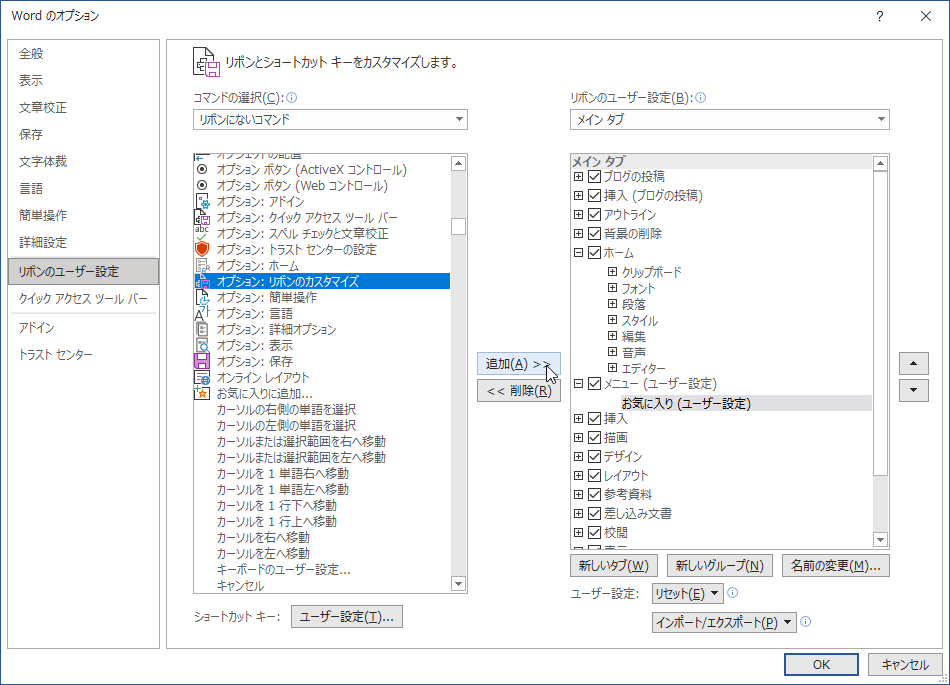
Task: Open the 保存 options category
Action: 84,134
